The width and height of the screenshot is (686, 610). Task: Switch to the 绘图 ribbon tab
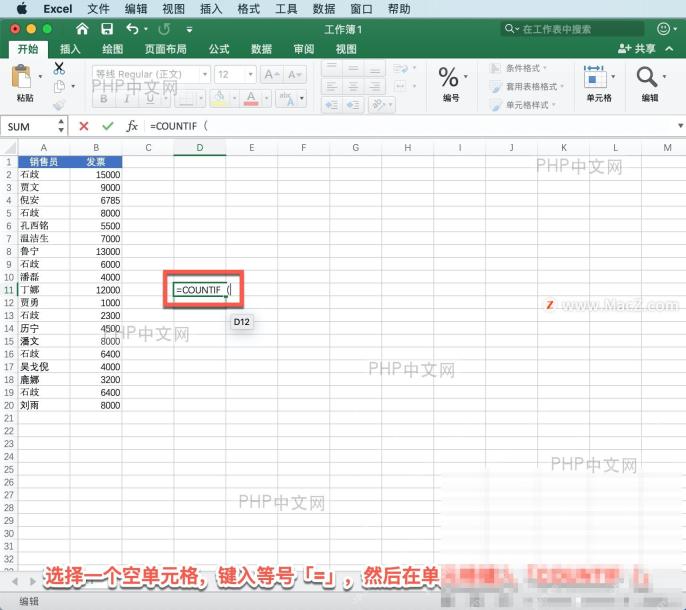coord(112,49)
